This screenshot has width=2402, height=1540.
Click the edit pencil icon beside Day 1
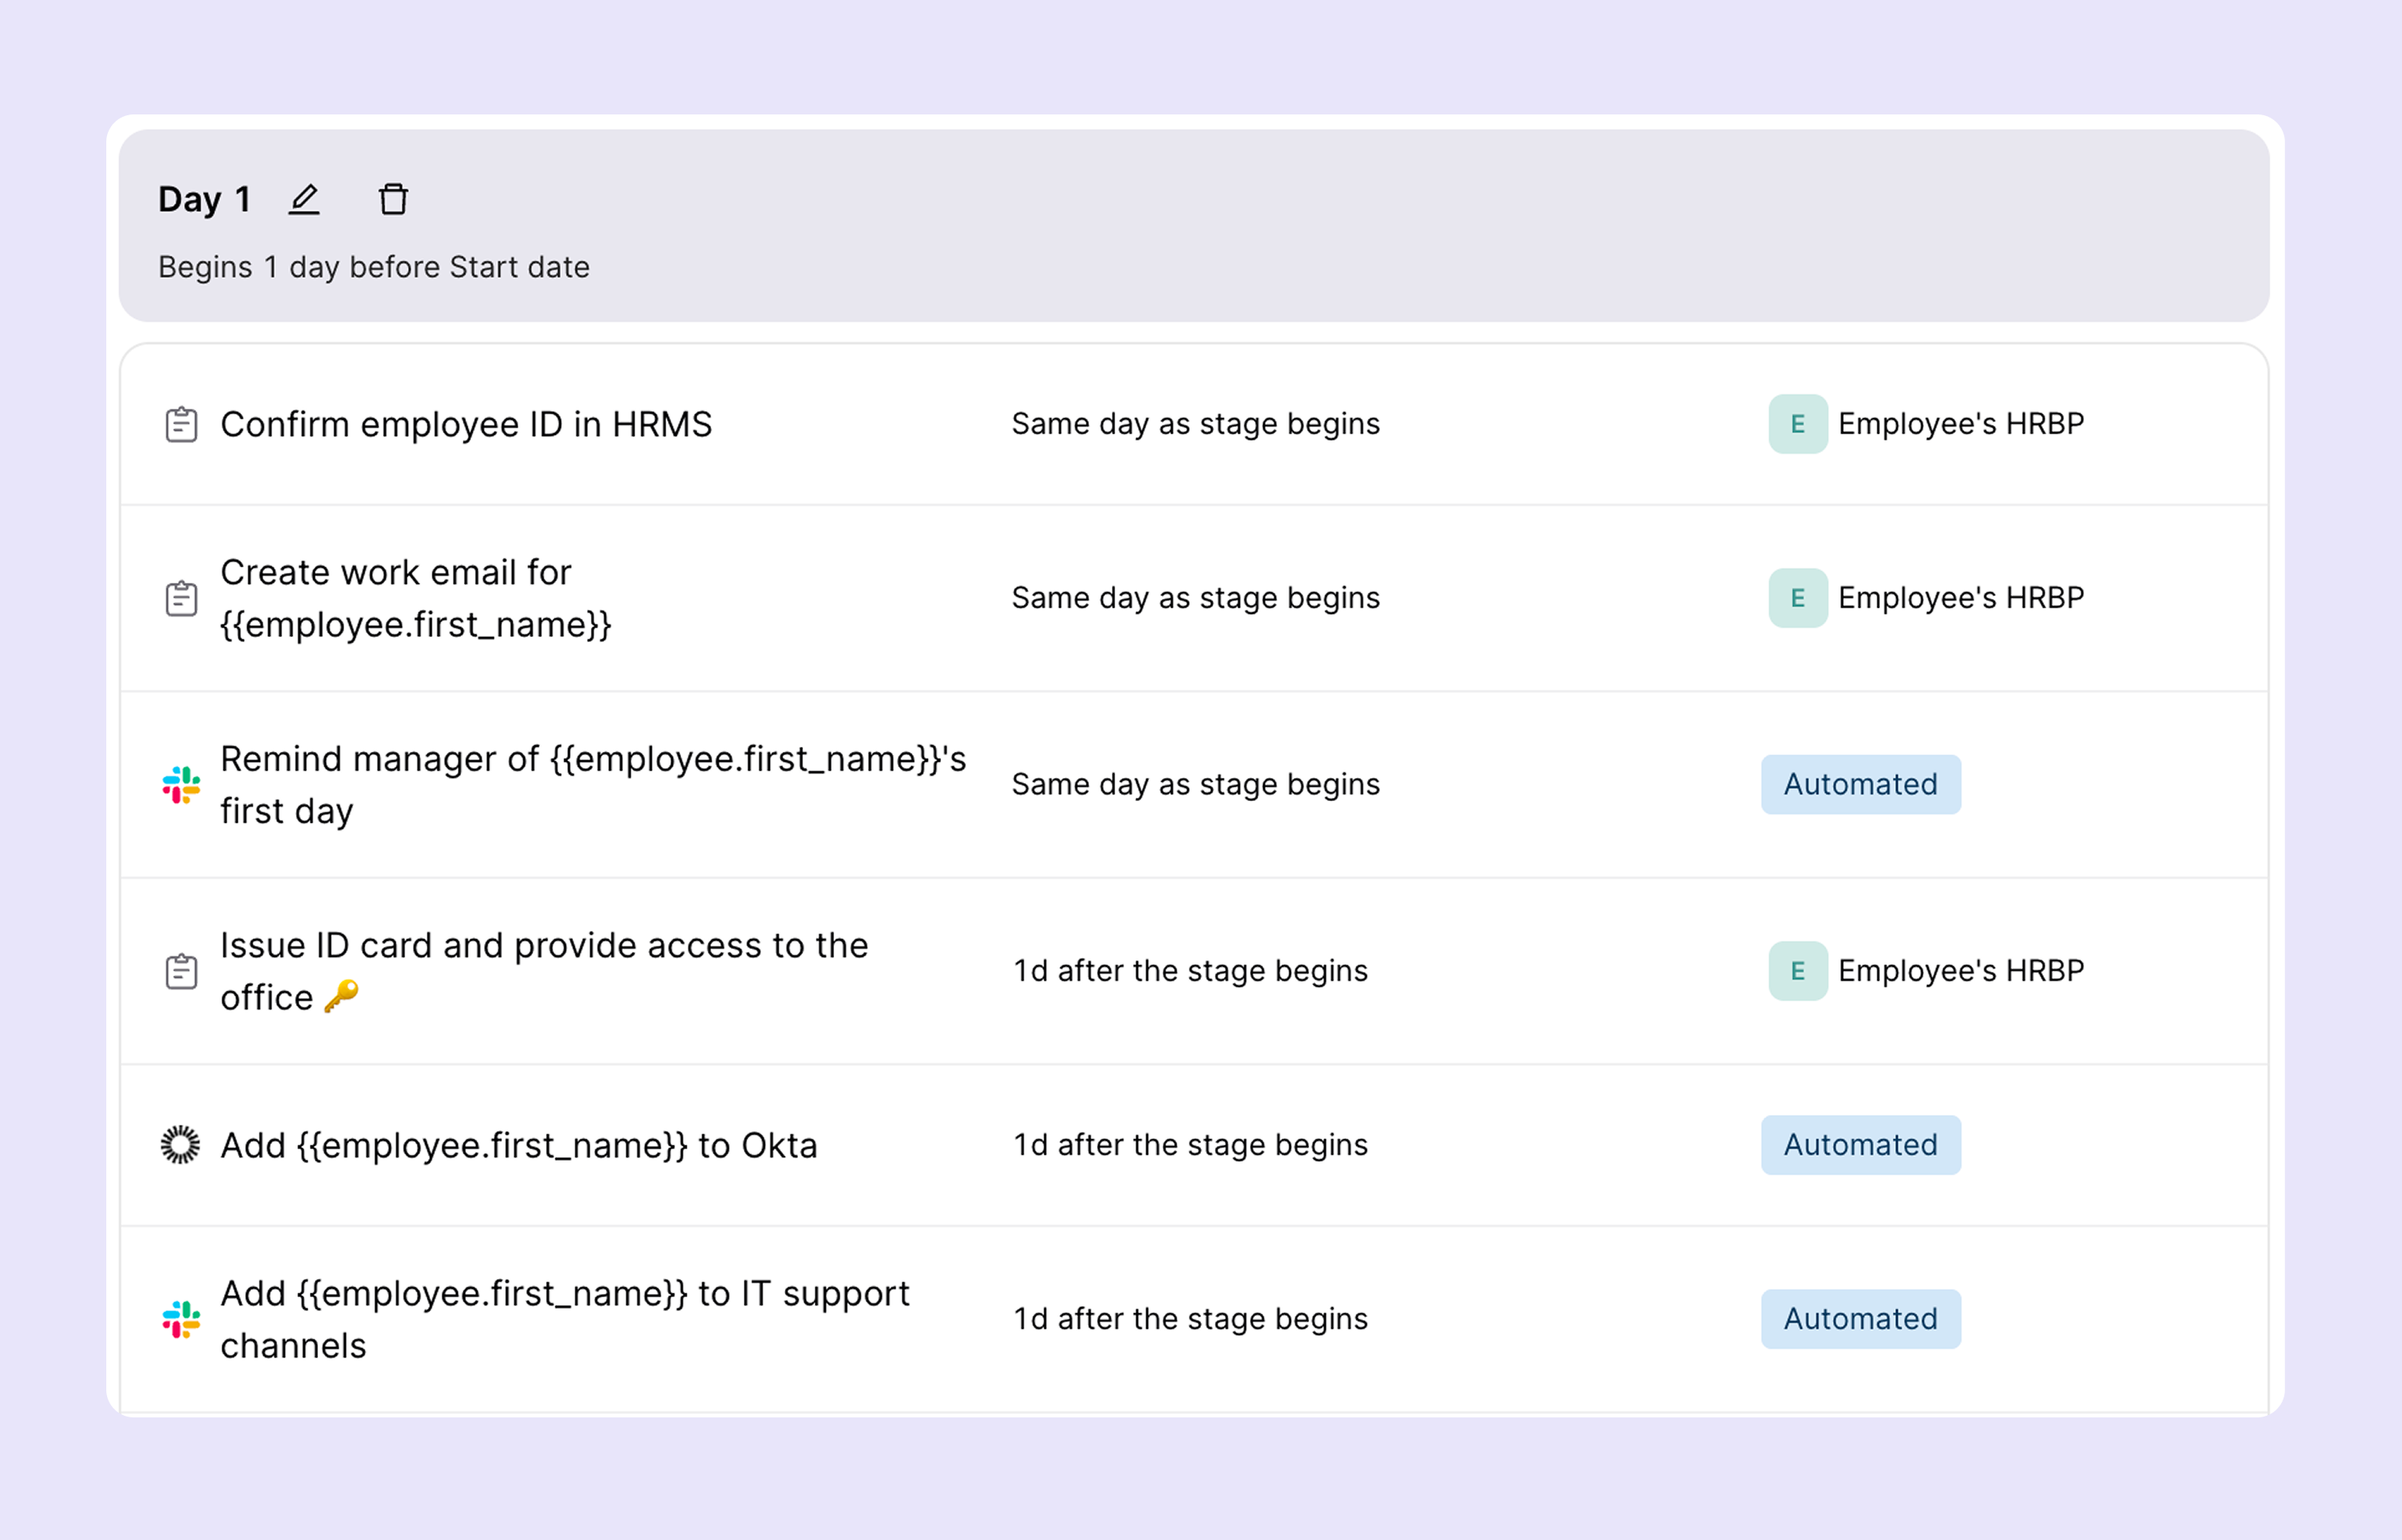pos(304,200)
